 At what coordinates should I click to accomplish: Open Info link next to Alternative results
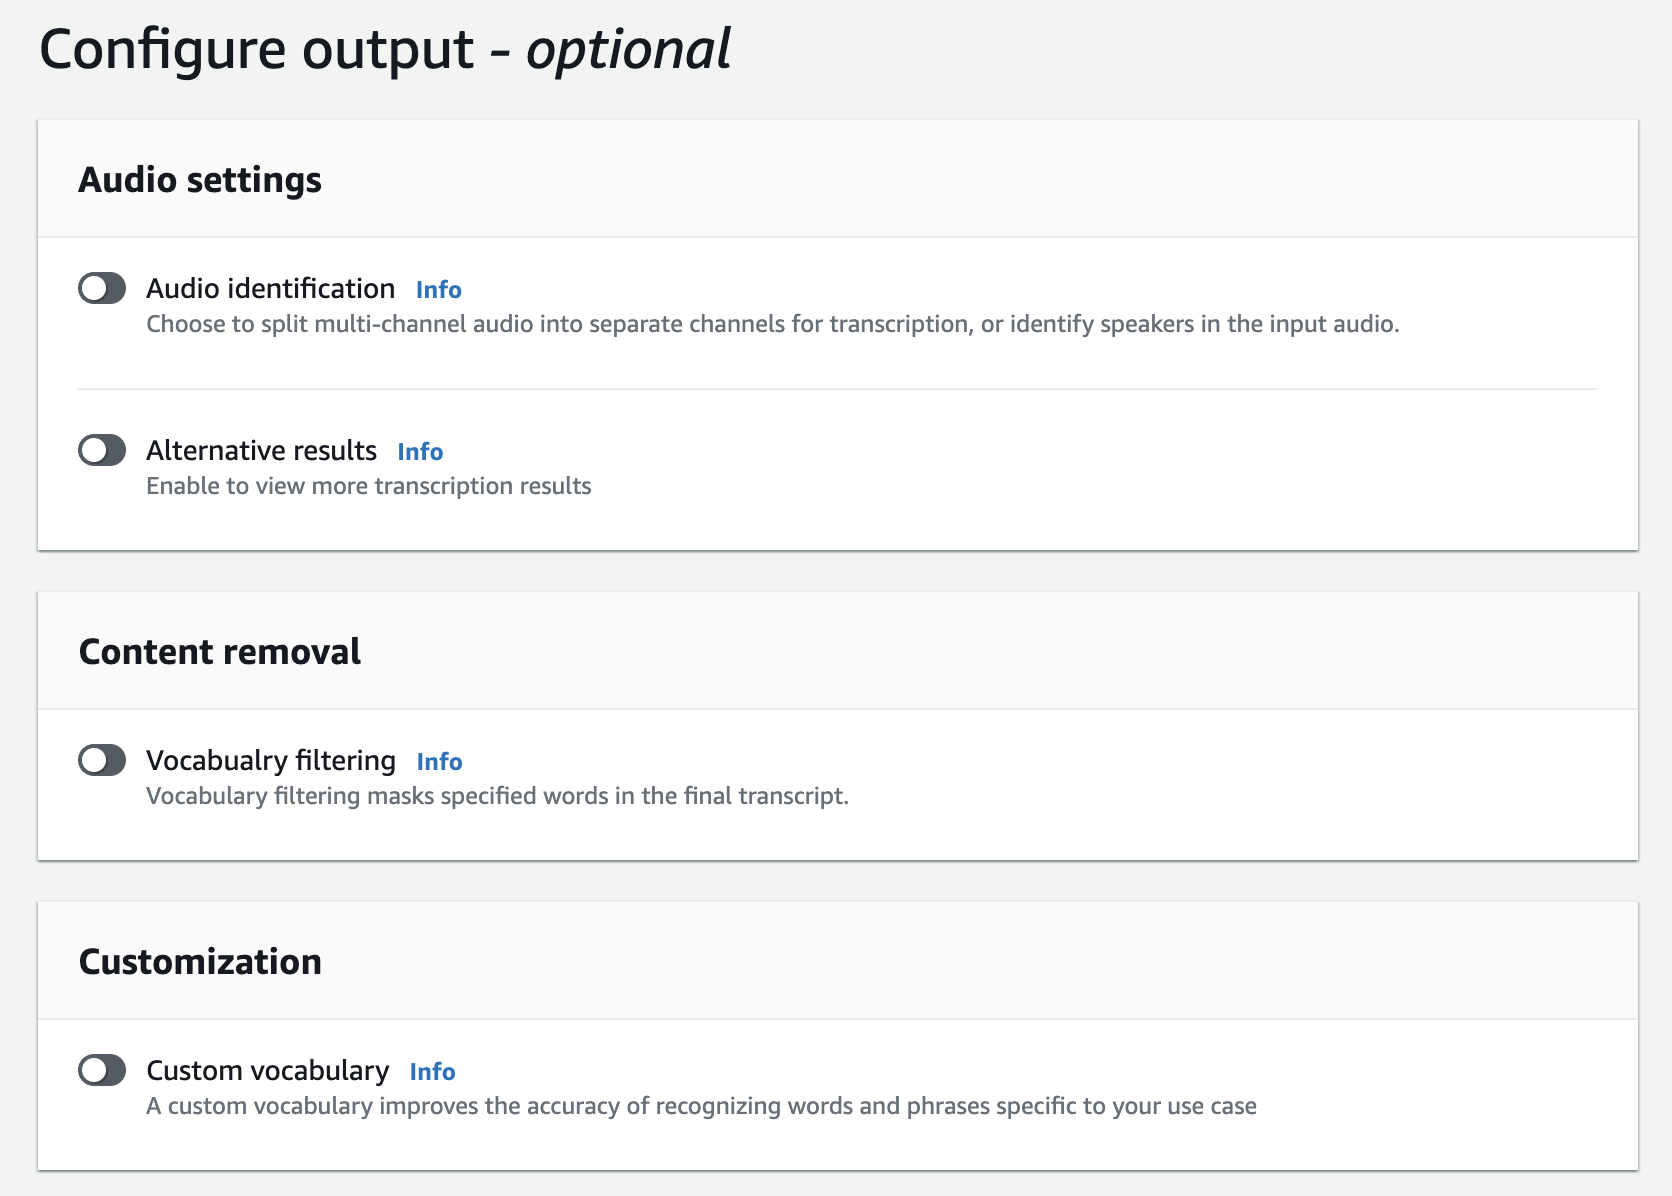[420, 452]
